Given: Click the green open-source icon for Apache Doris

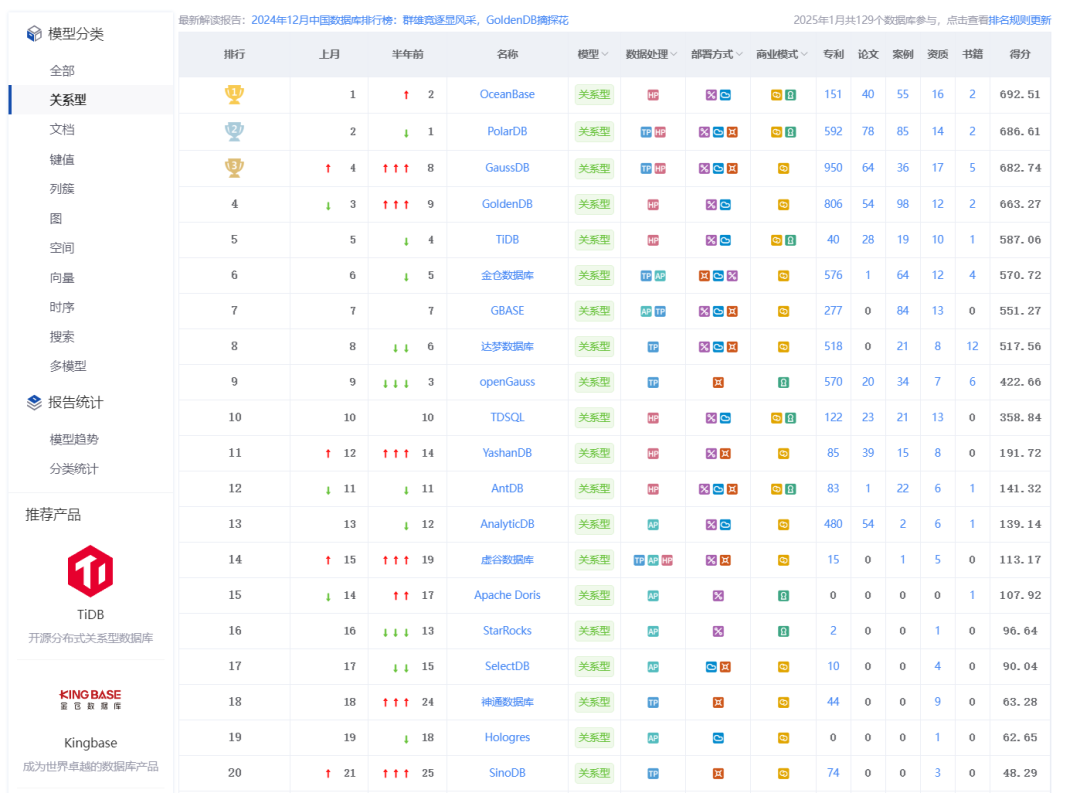Looking at the screenshot, I should click(783, 596).
